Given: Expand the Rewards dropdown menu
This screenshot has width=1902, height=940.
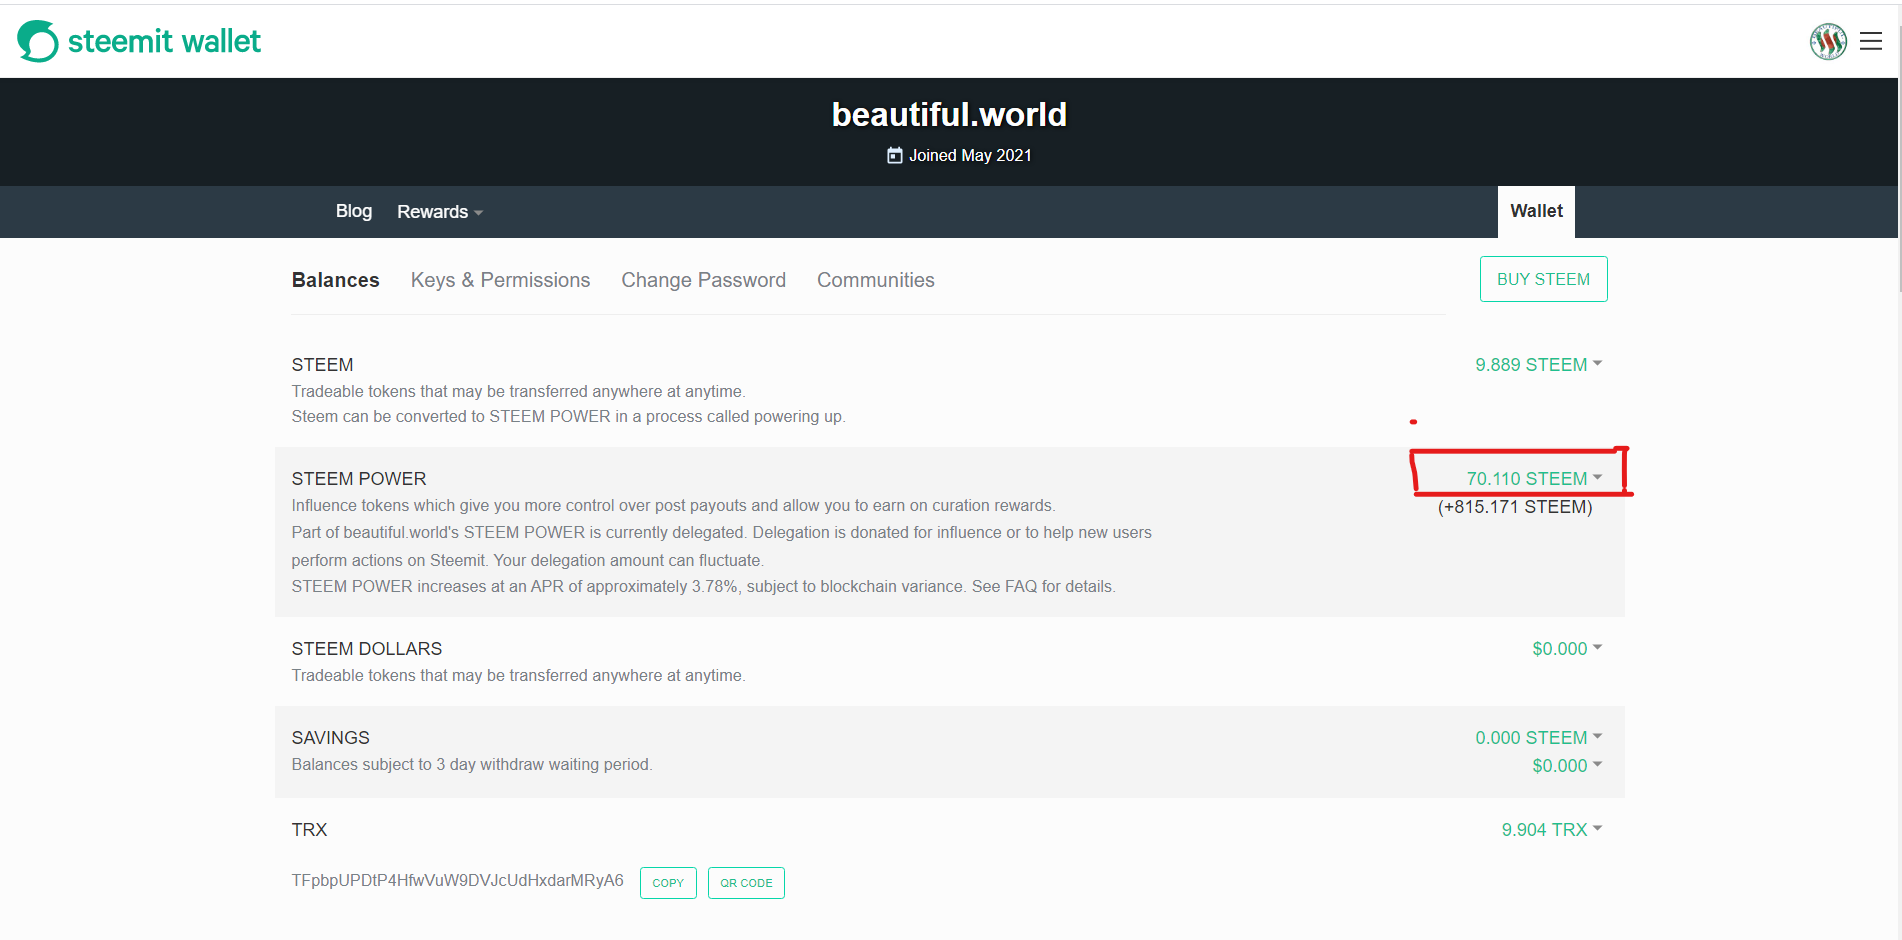Looking at the screenshot, I should coord(440,212).
